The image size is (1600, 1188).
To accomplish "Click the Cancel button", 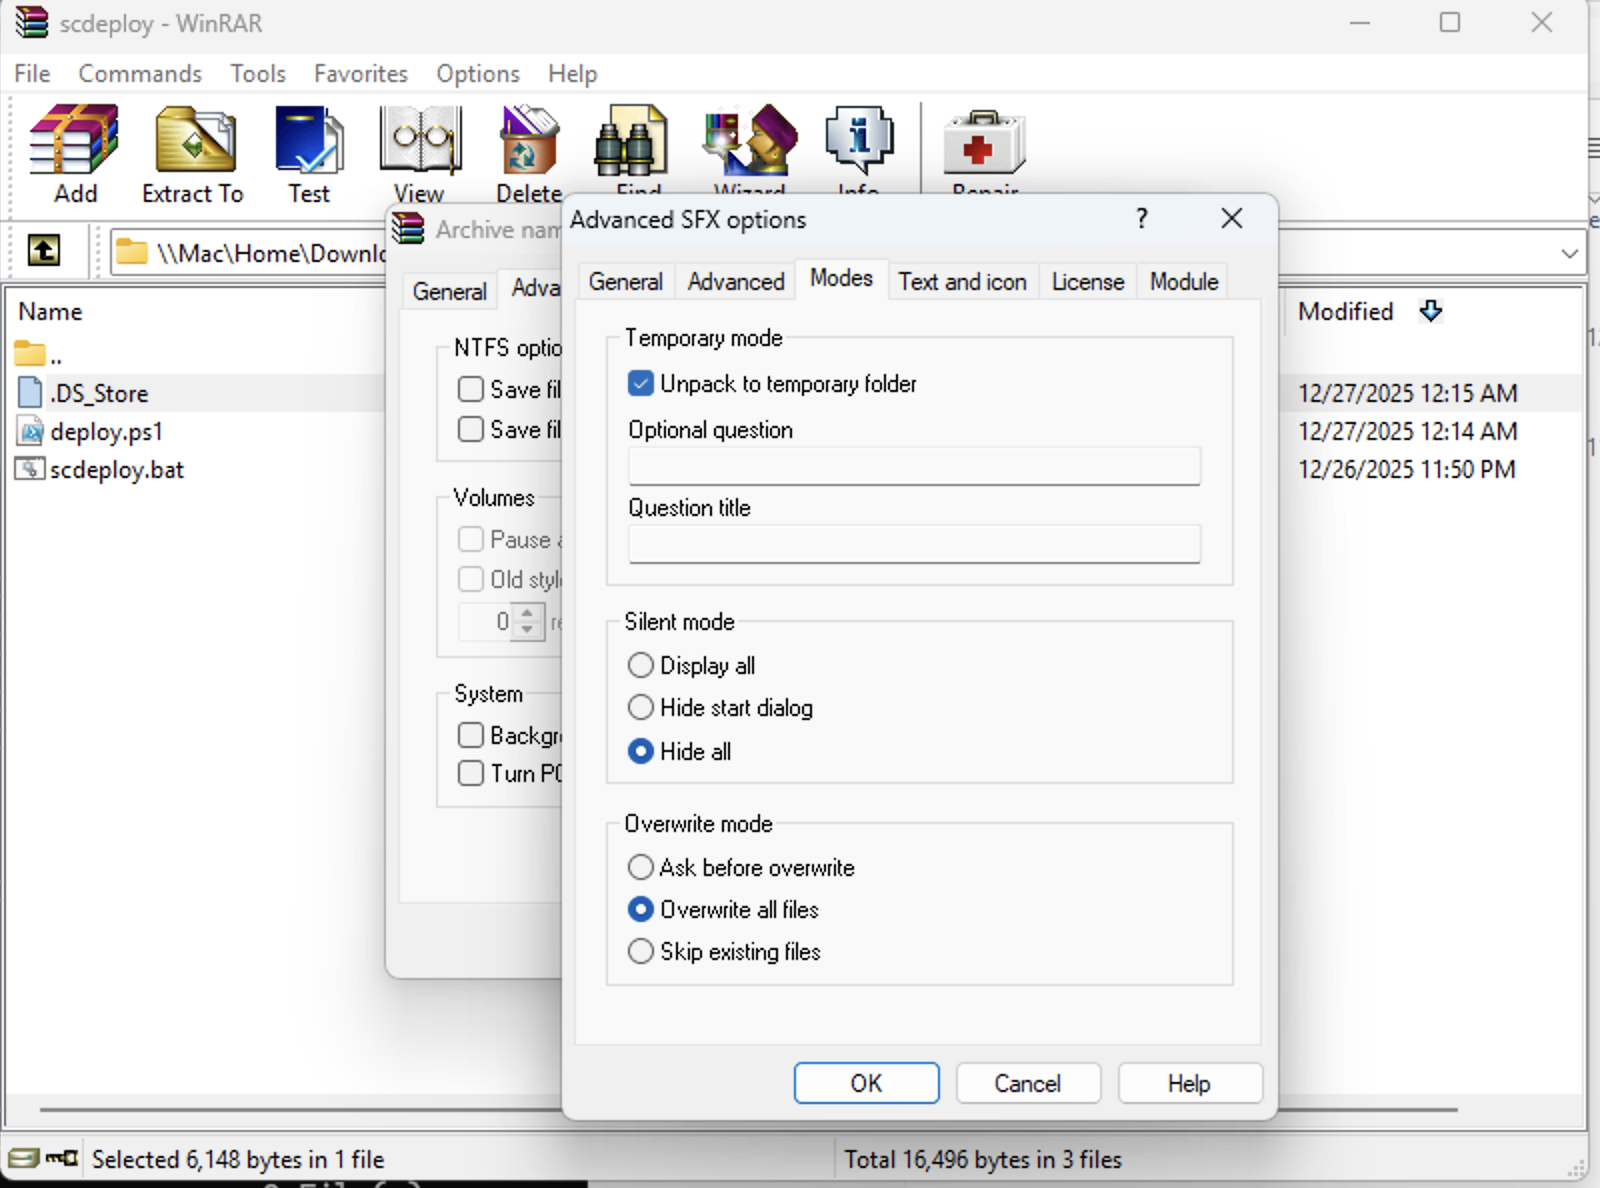I will coord(1027,1084).
